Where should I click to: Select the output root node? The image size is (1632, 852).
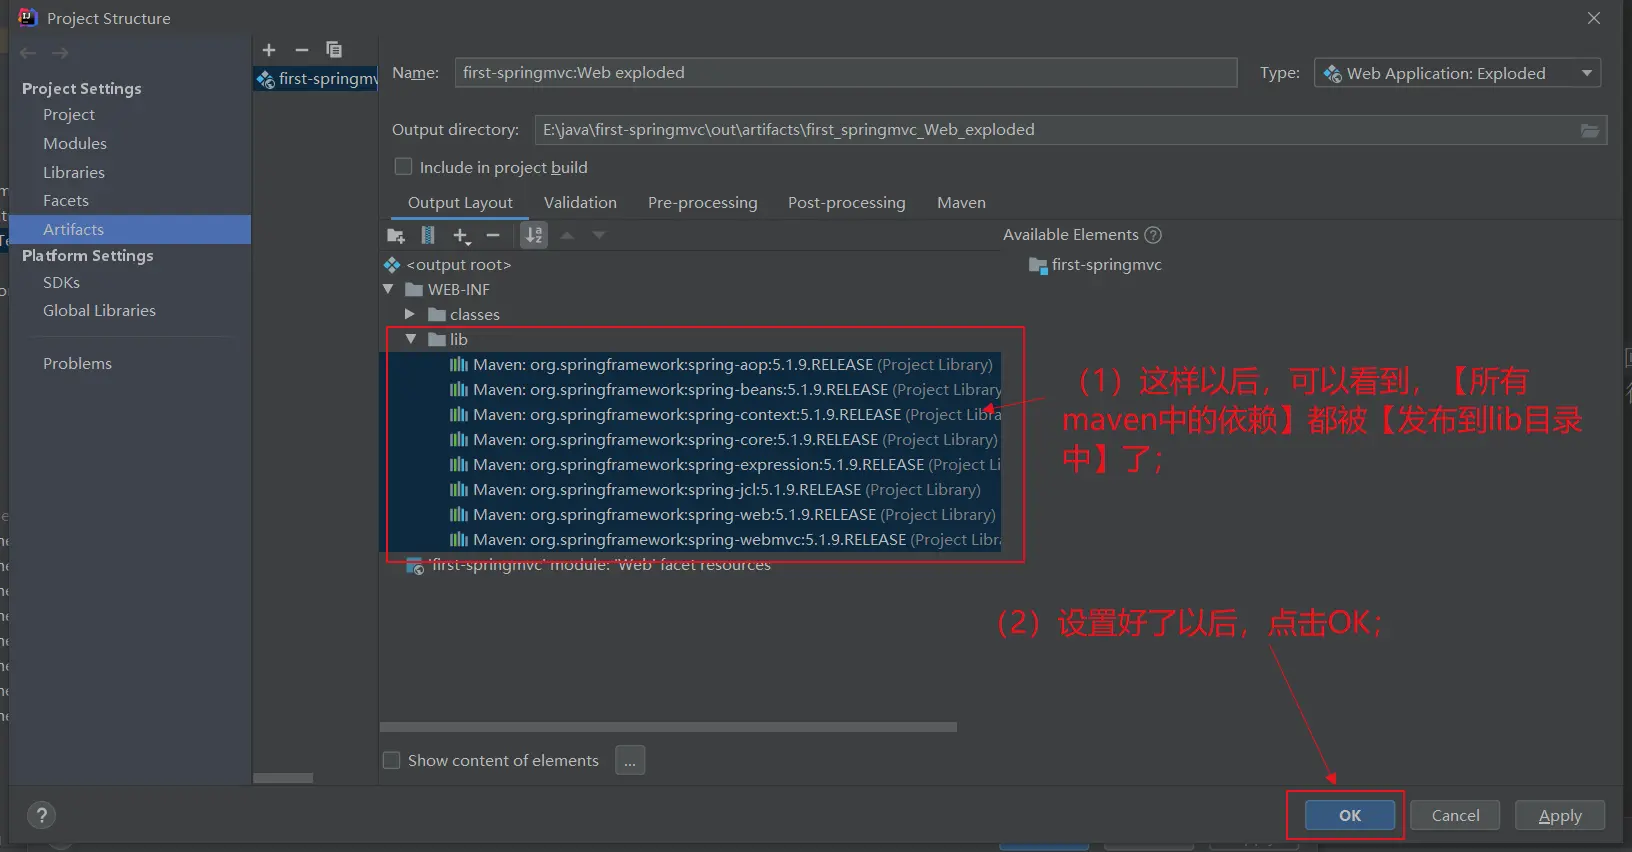tap(448, 265)
